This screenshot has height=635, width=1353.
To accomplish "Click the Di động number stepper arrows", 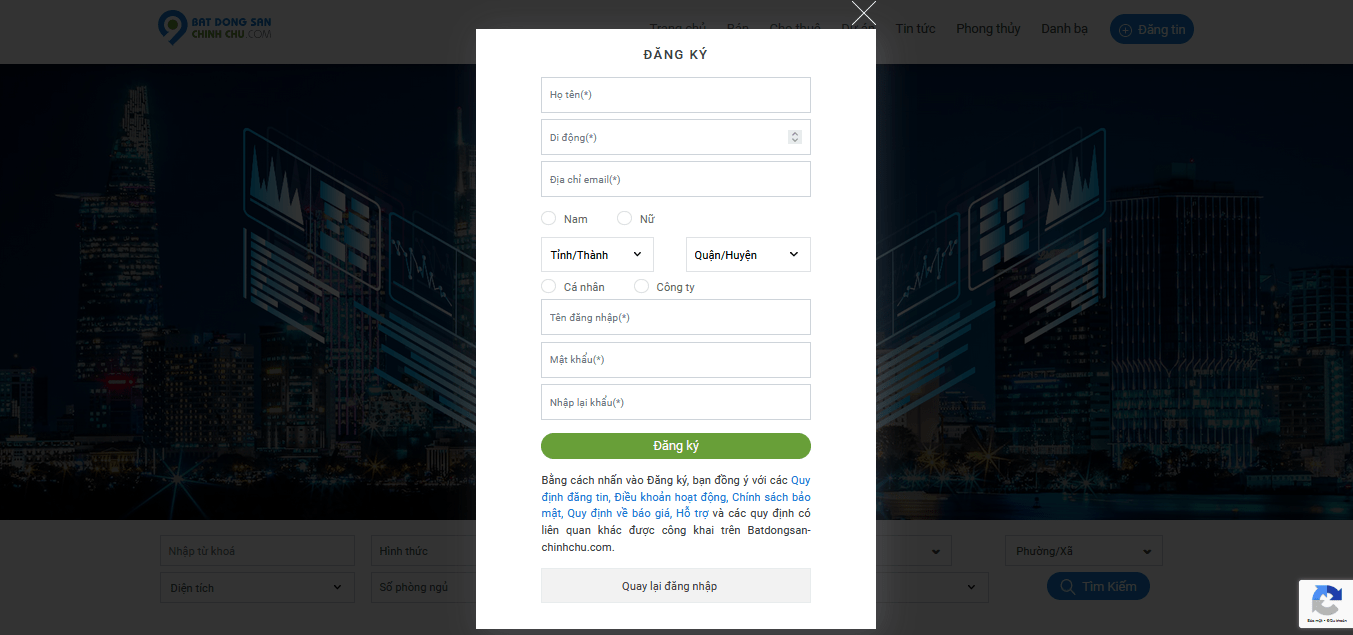I will point(795,137).
